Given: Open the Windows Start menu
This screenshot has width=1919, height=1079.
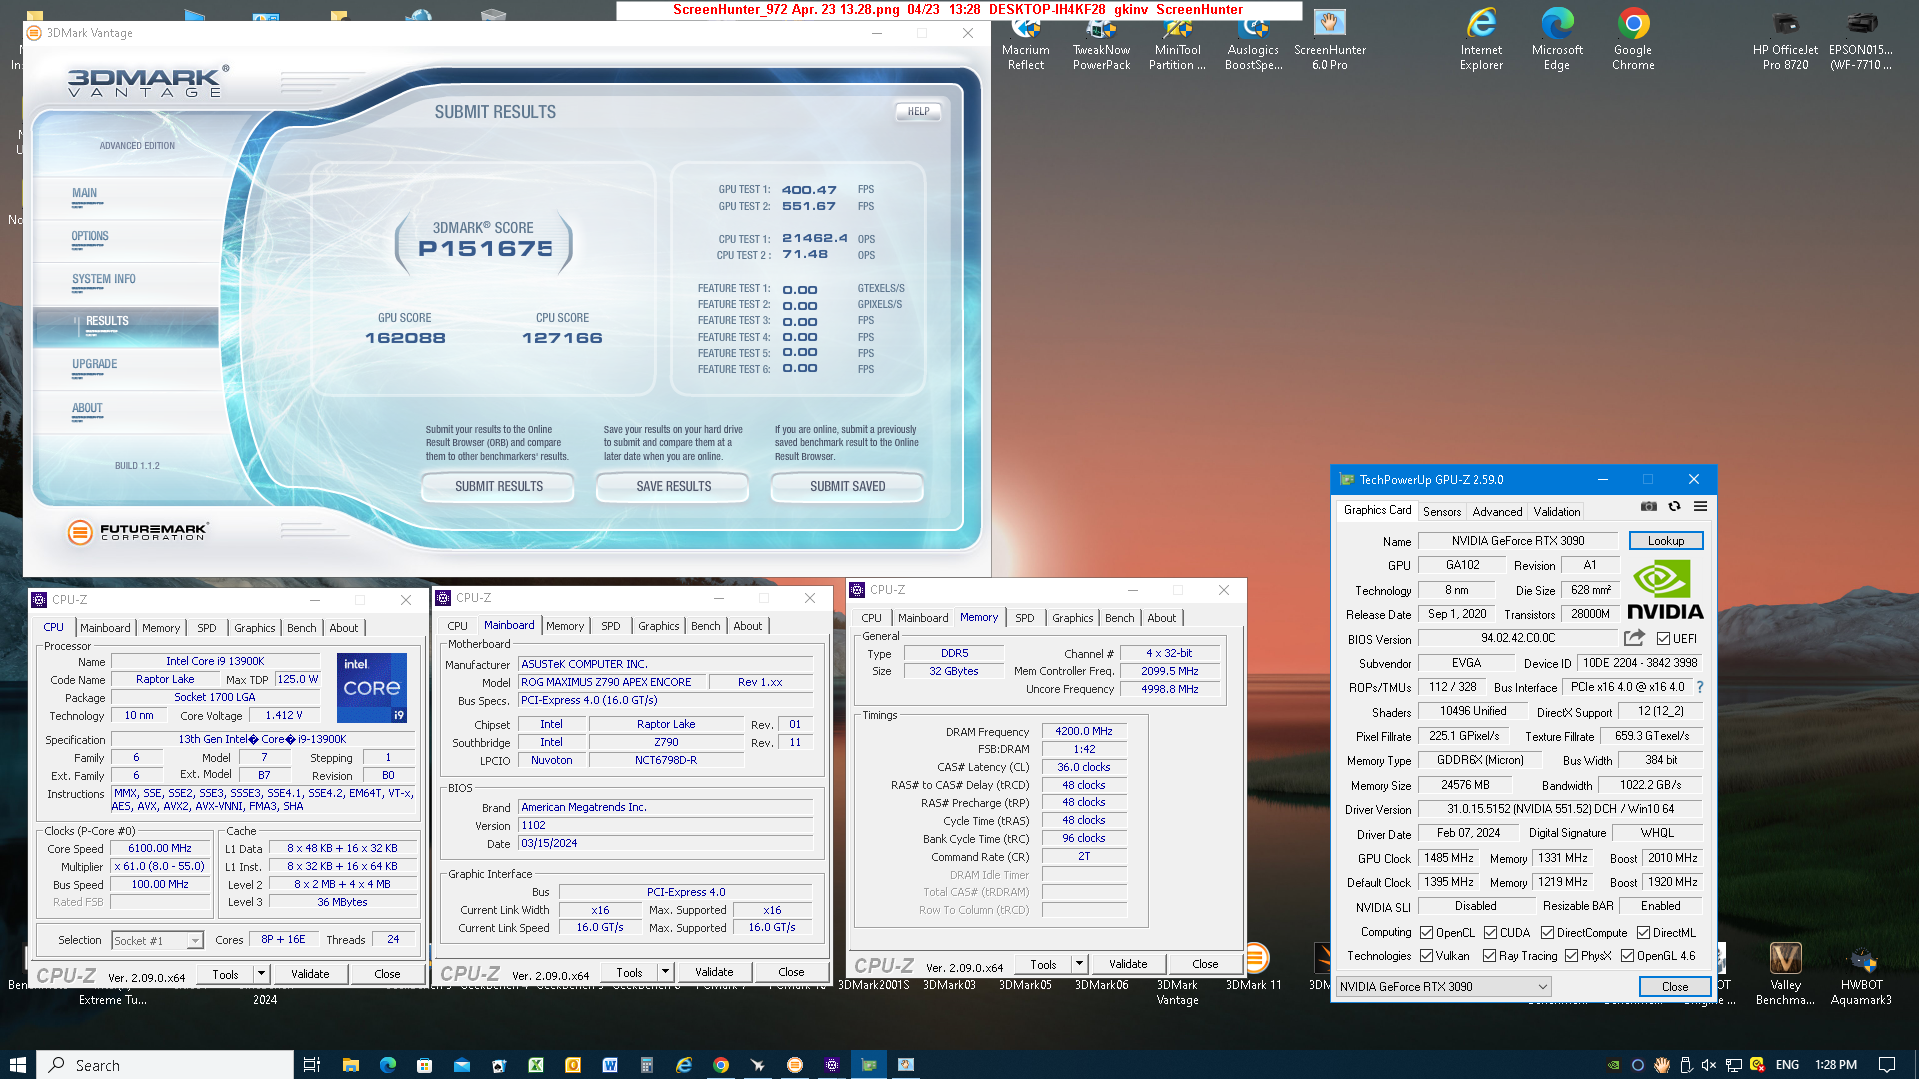Looking at the screenshot, I should pyautogui.click(x=17, y=1065).
